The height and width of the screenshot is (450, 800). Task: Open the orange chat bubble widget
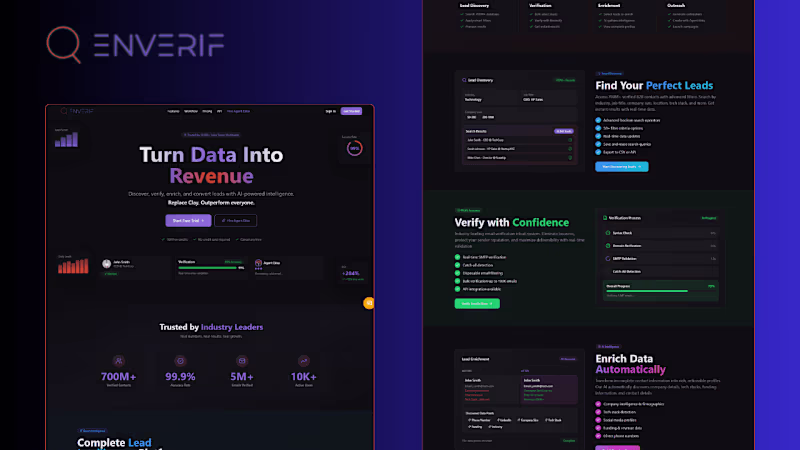[x=369, y=303]
